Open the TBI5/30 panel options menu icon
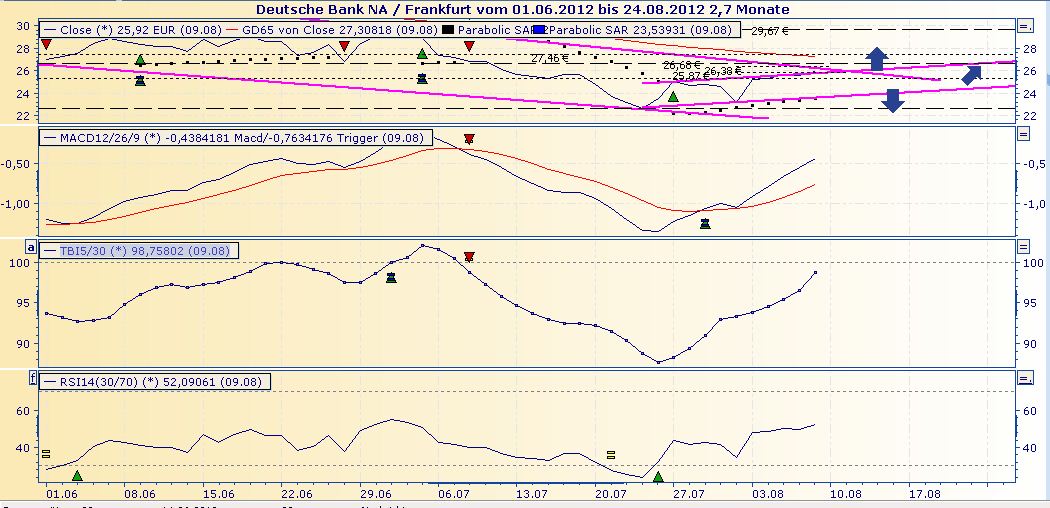 1023,247
